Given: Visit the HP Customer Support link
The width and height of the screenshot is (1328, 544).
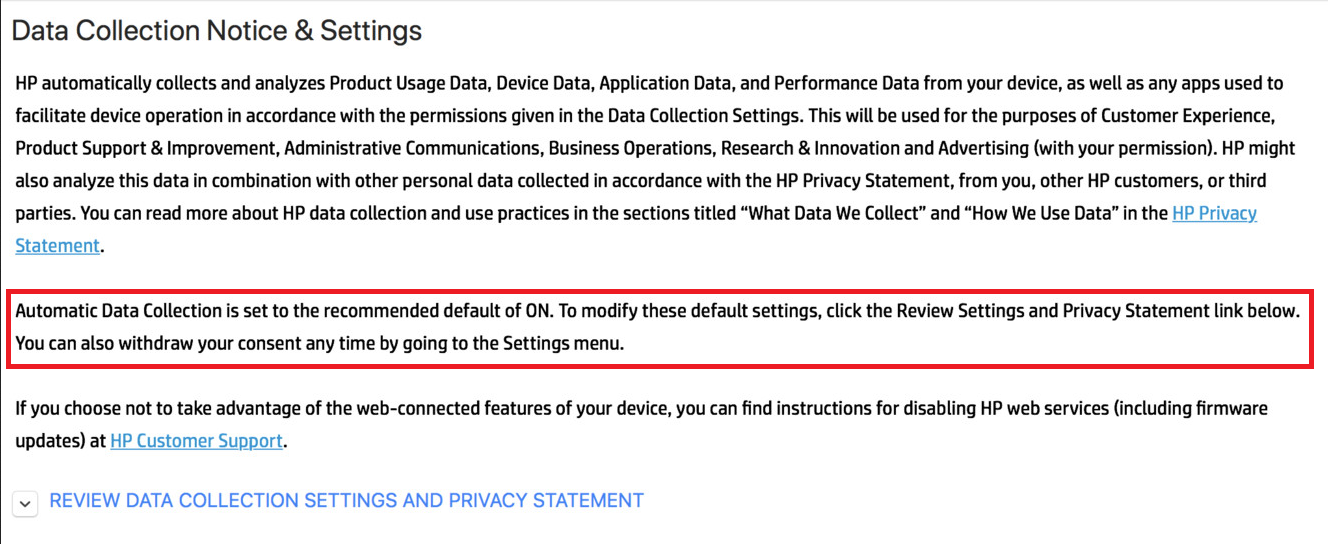Looking at the screenshot, I should [196, 440].
